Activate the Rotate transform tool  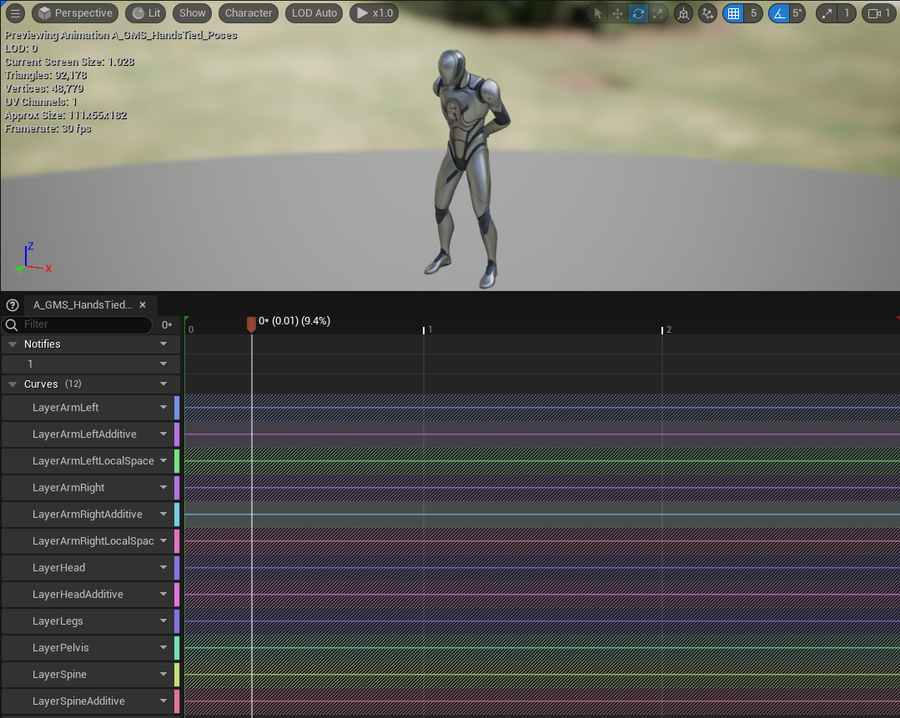(x=638, y=13)
